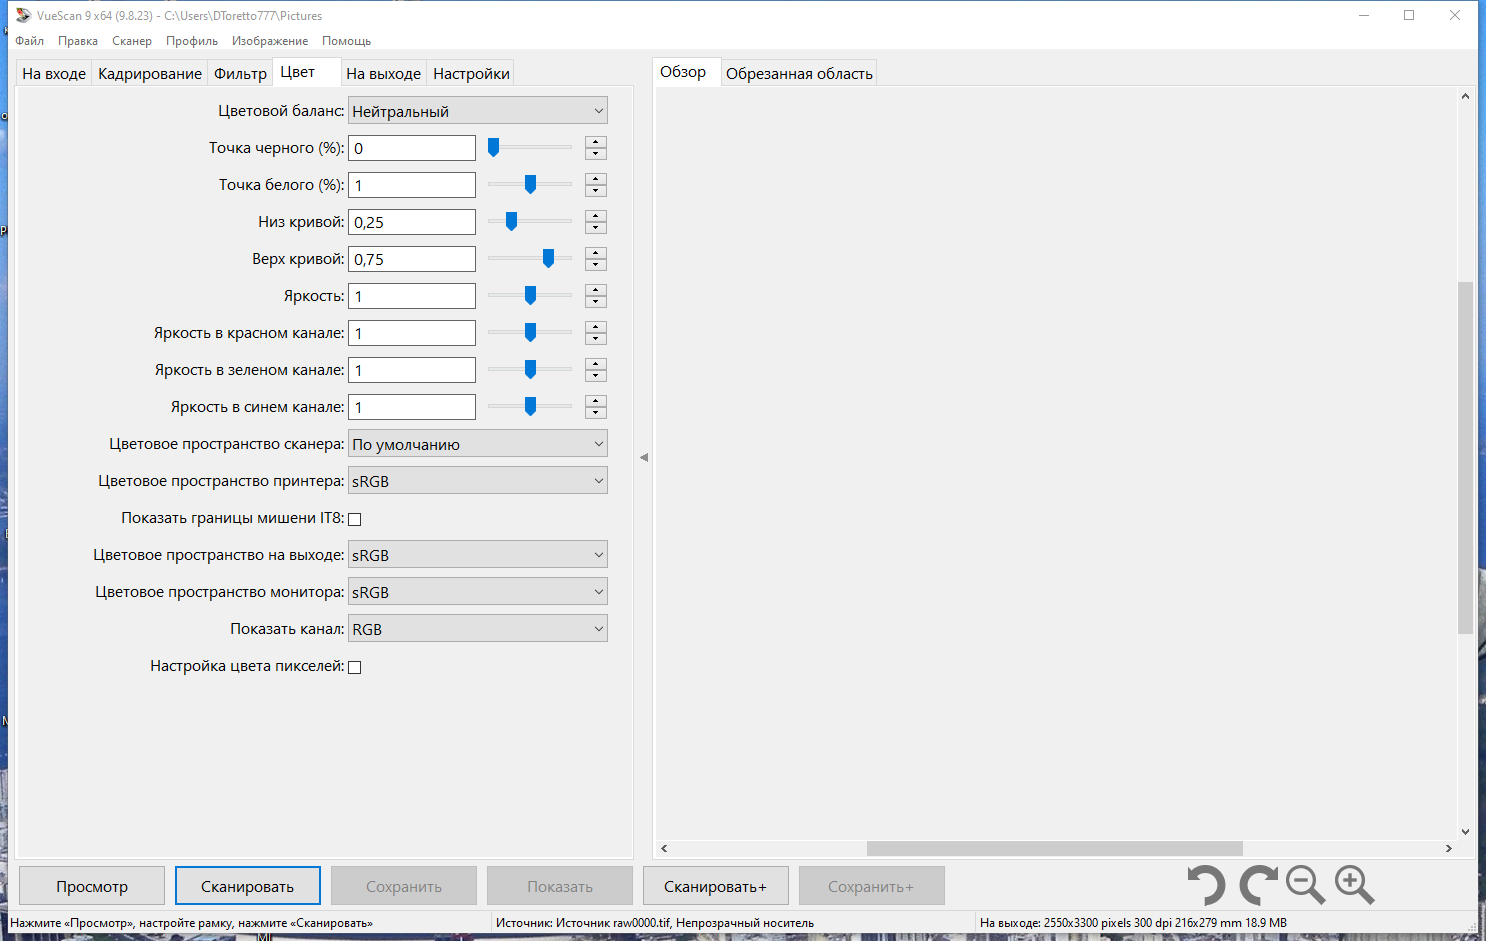Click the Яркость value field
This screenshot has width=1486, height=941.
412,296
